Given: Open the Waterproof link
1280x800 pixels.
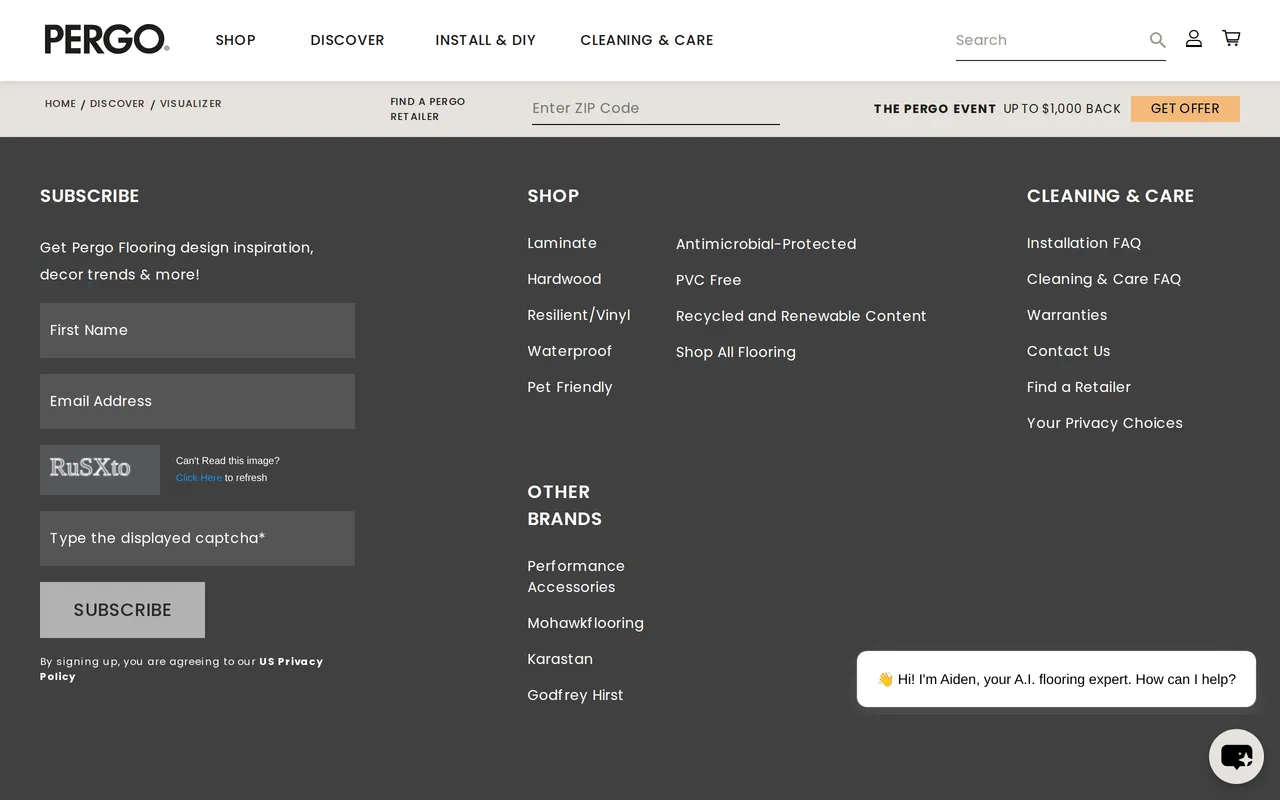Looking at the screenshot, I should (569, 351).
